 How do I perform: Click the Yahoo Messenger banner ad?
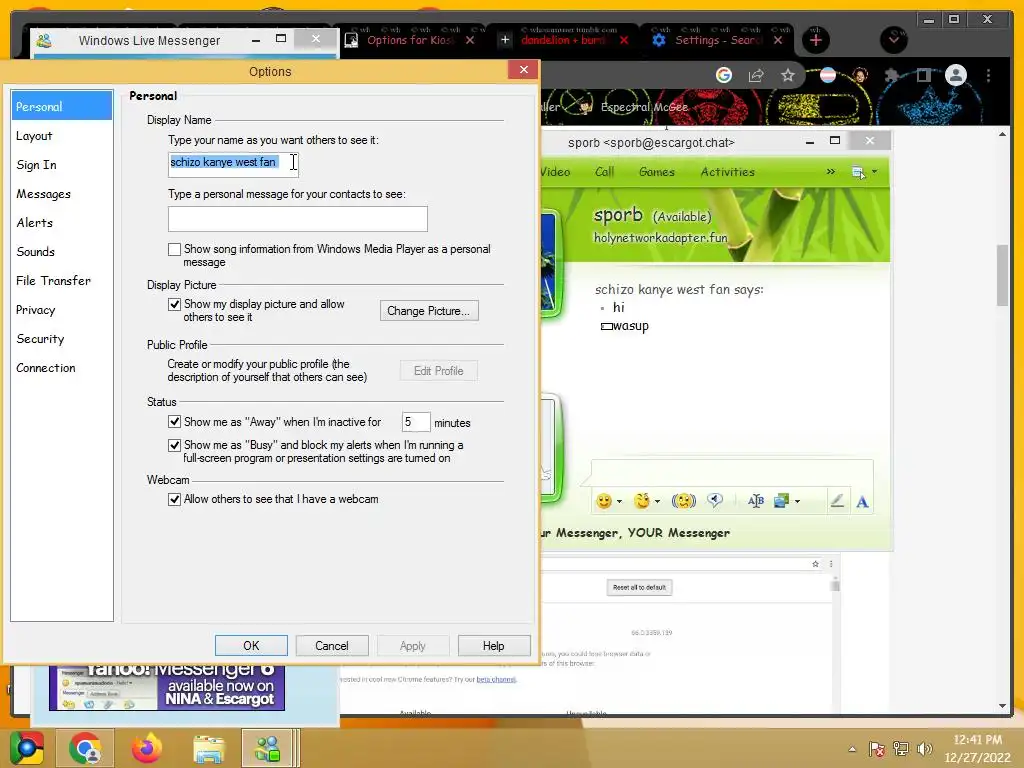(x=167, y=688)
